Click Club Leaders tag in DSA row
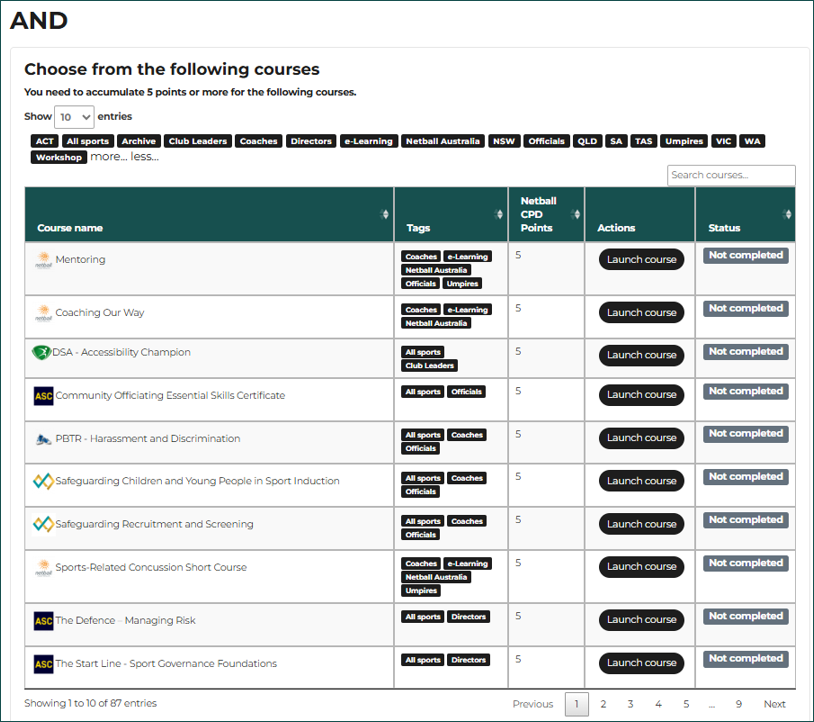Viewport: 814px width, 722px height. click(429, 366)
